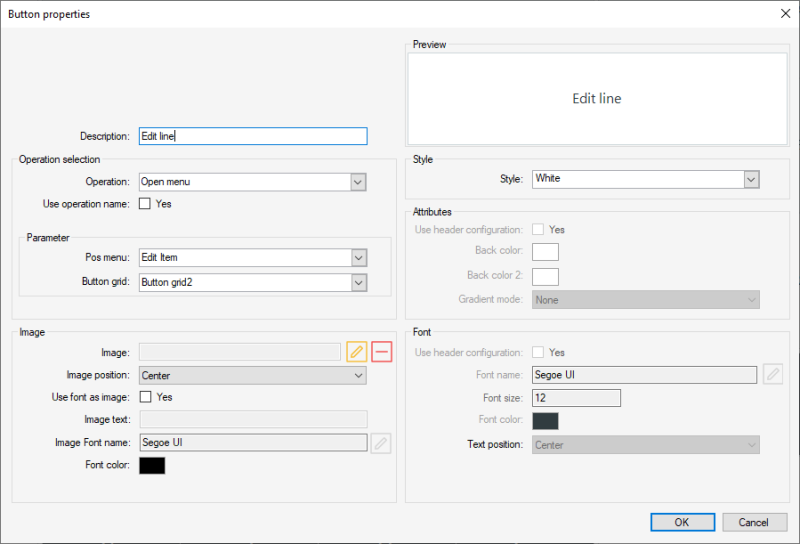
Task: Click the Font size field showing 12
Action: click(577, 398)
